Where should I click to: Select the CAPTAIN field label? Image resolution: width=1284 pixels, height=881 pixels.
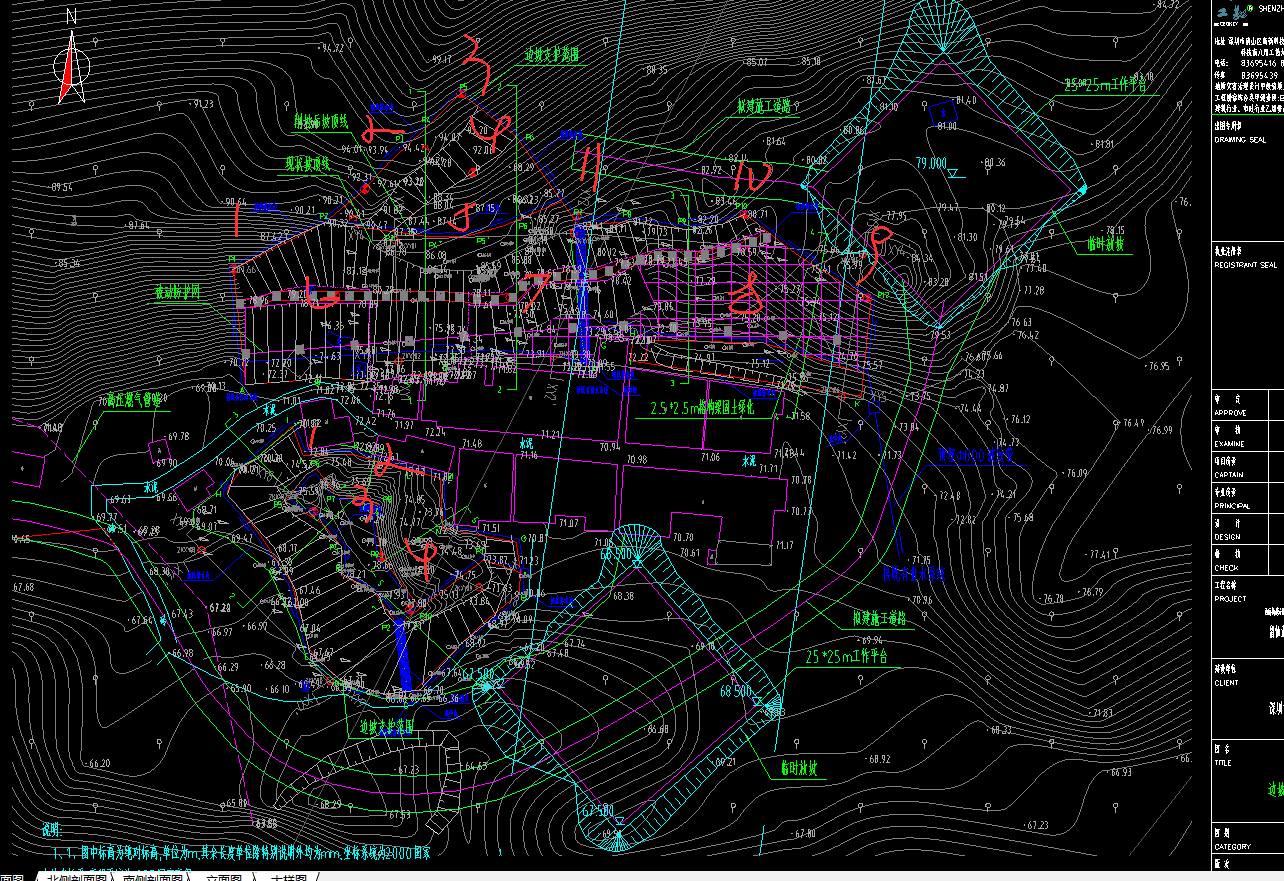tap(1229, 475)
